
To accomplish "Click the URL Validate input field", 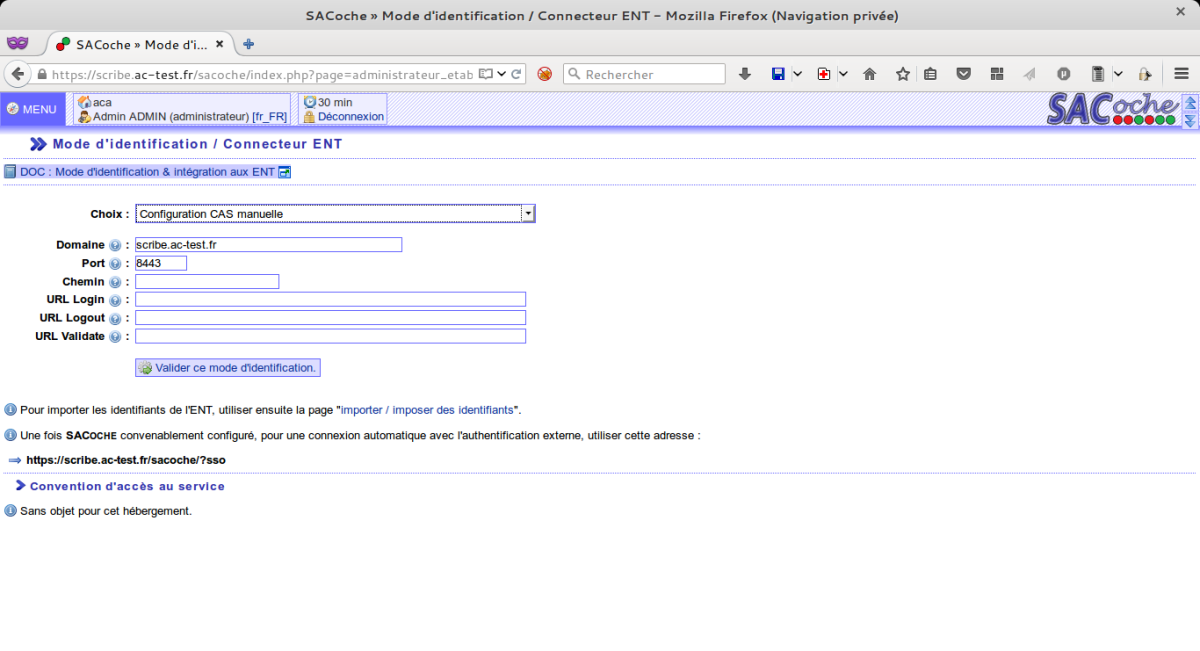I will [x=331, y=336].
